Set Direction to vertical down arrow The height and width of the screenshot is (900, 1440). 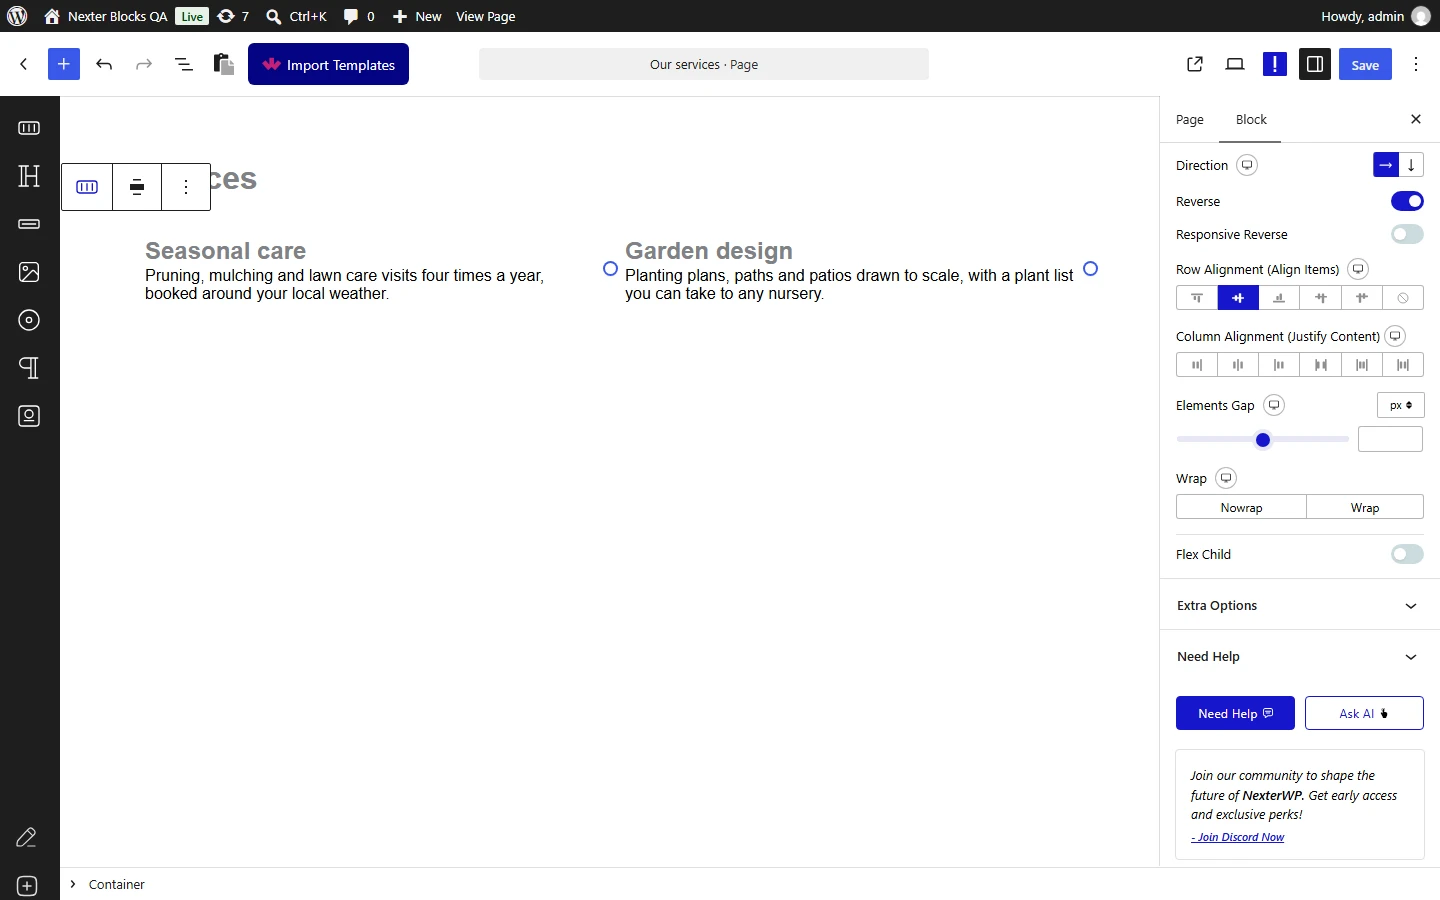click(x=1411, y=165)
